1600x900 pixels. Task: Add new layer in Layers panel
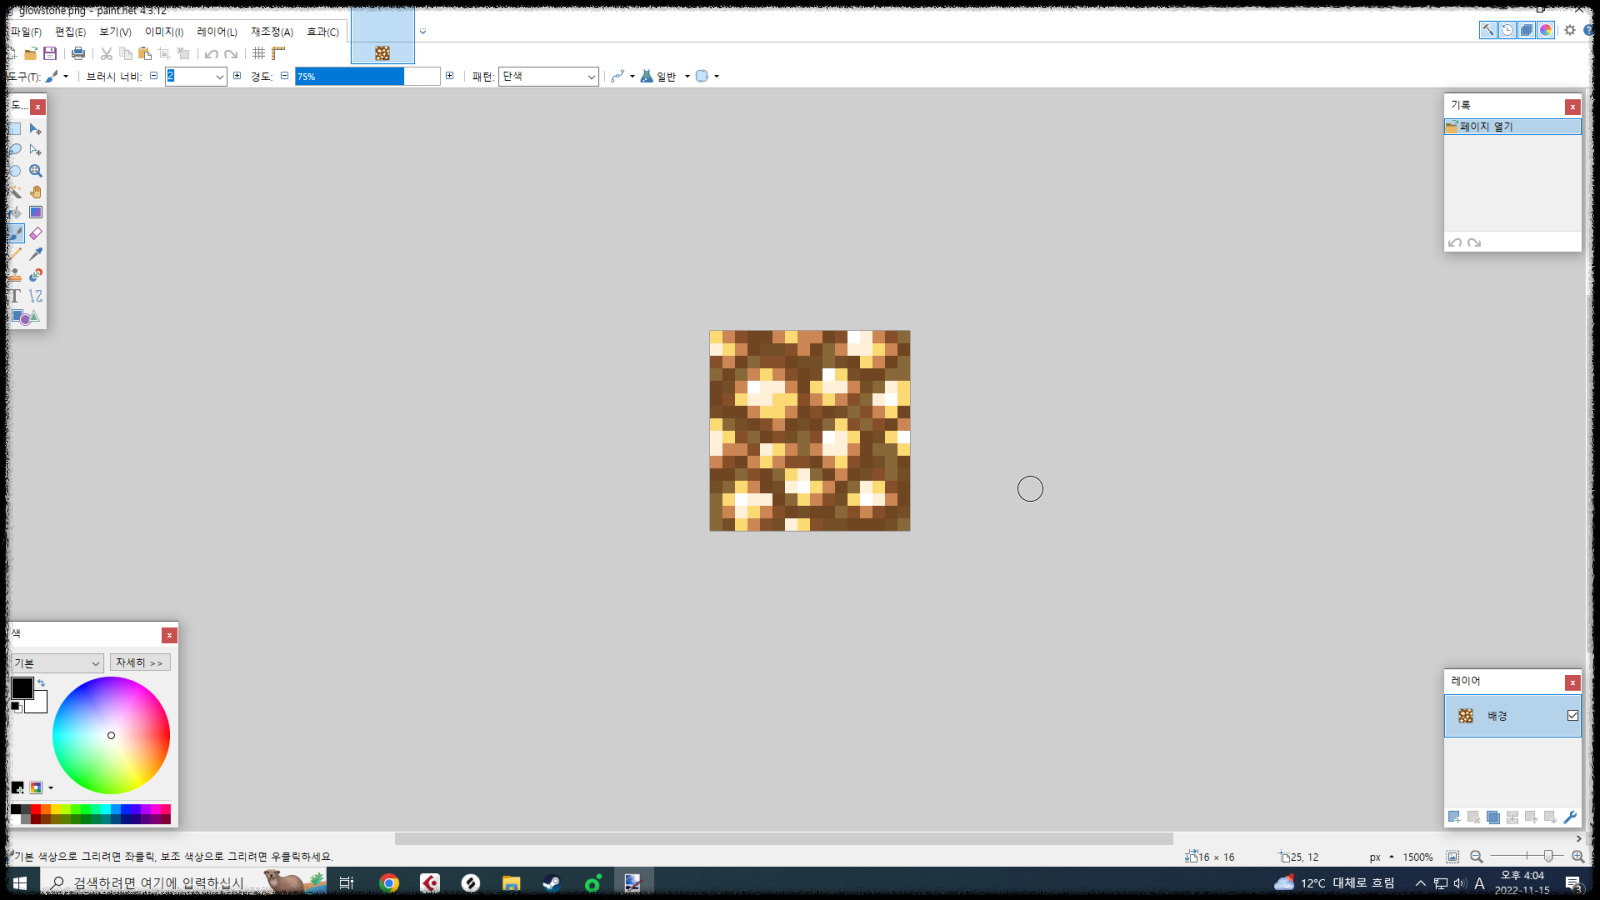(x=1454, y=817)
